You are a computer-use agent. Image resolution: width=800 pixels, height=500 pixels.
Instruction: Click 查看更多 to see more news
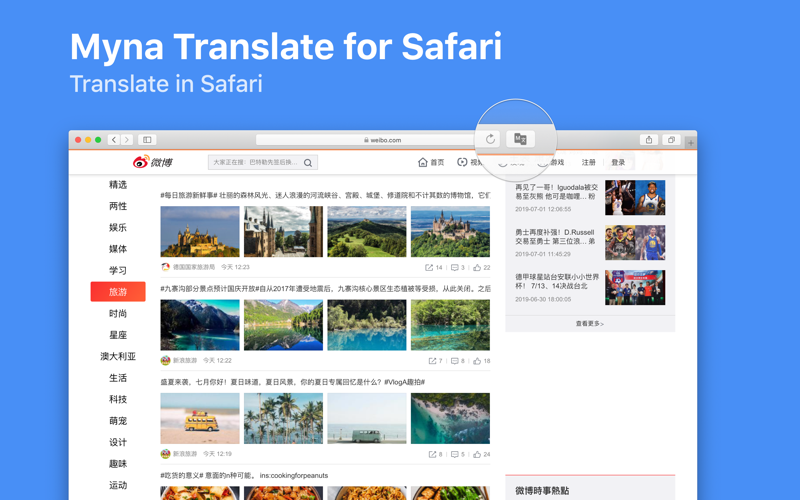tap(590, 323)
